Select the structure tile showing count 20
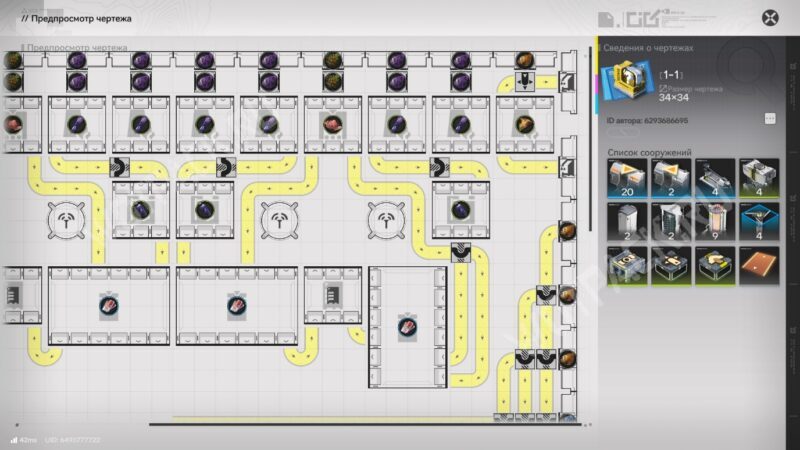 (x=625, y=177)
